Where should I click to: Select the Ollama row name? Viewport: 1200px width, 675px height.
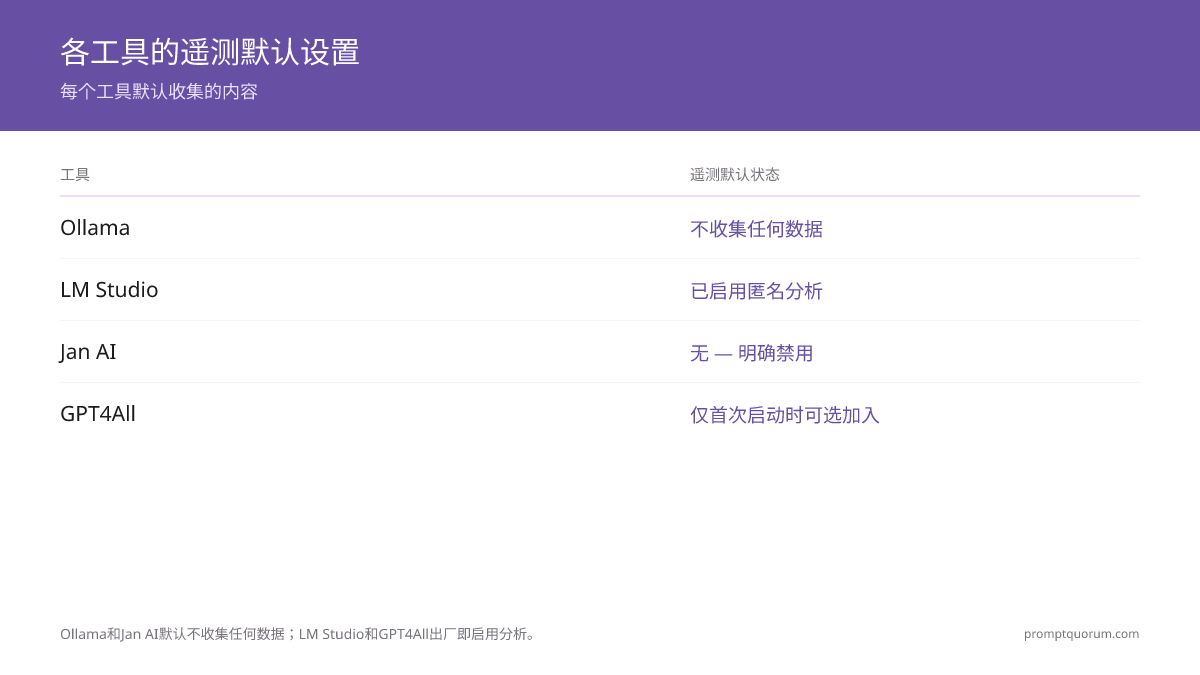coord(95,228)
